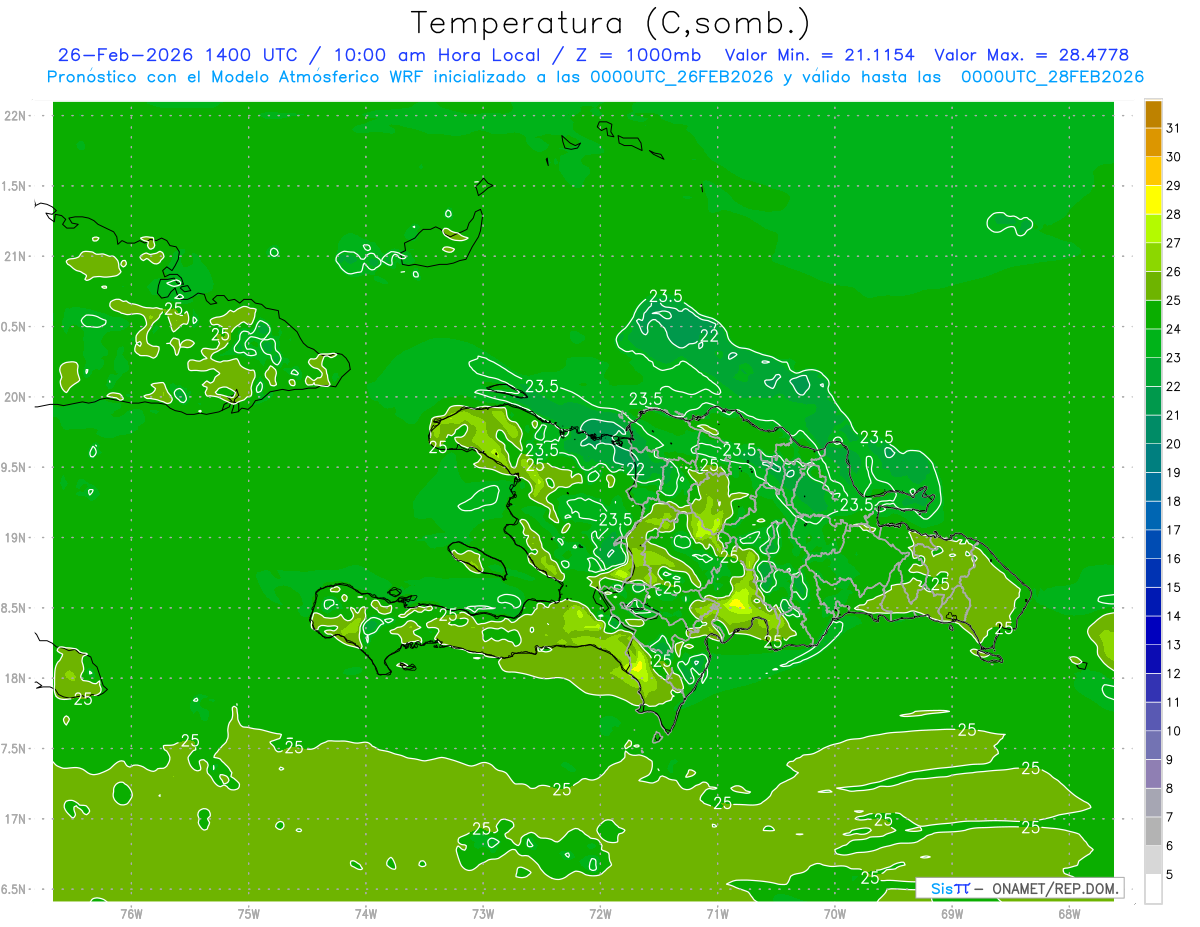Click the '17N' latitude label
1200x927 pixels.
click(15, 819)
